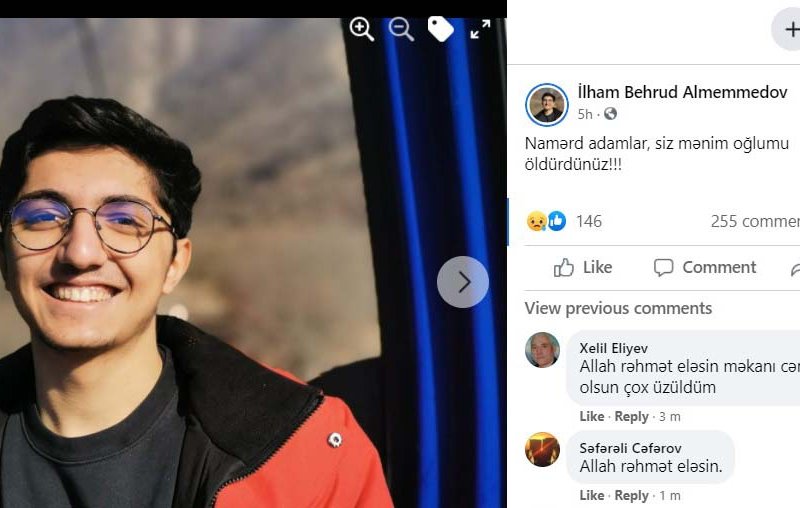Zoom in on the photo
Image resolution: width=800 pixels, height=508 pixels.
click(361, 29)
